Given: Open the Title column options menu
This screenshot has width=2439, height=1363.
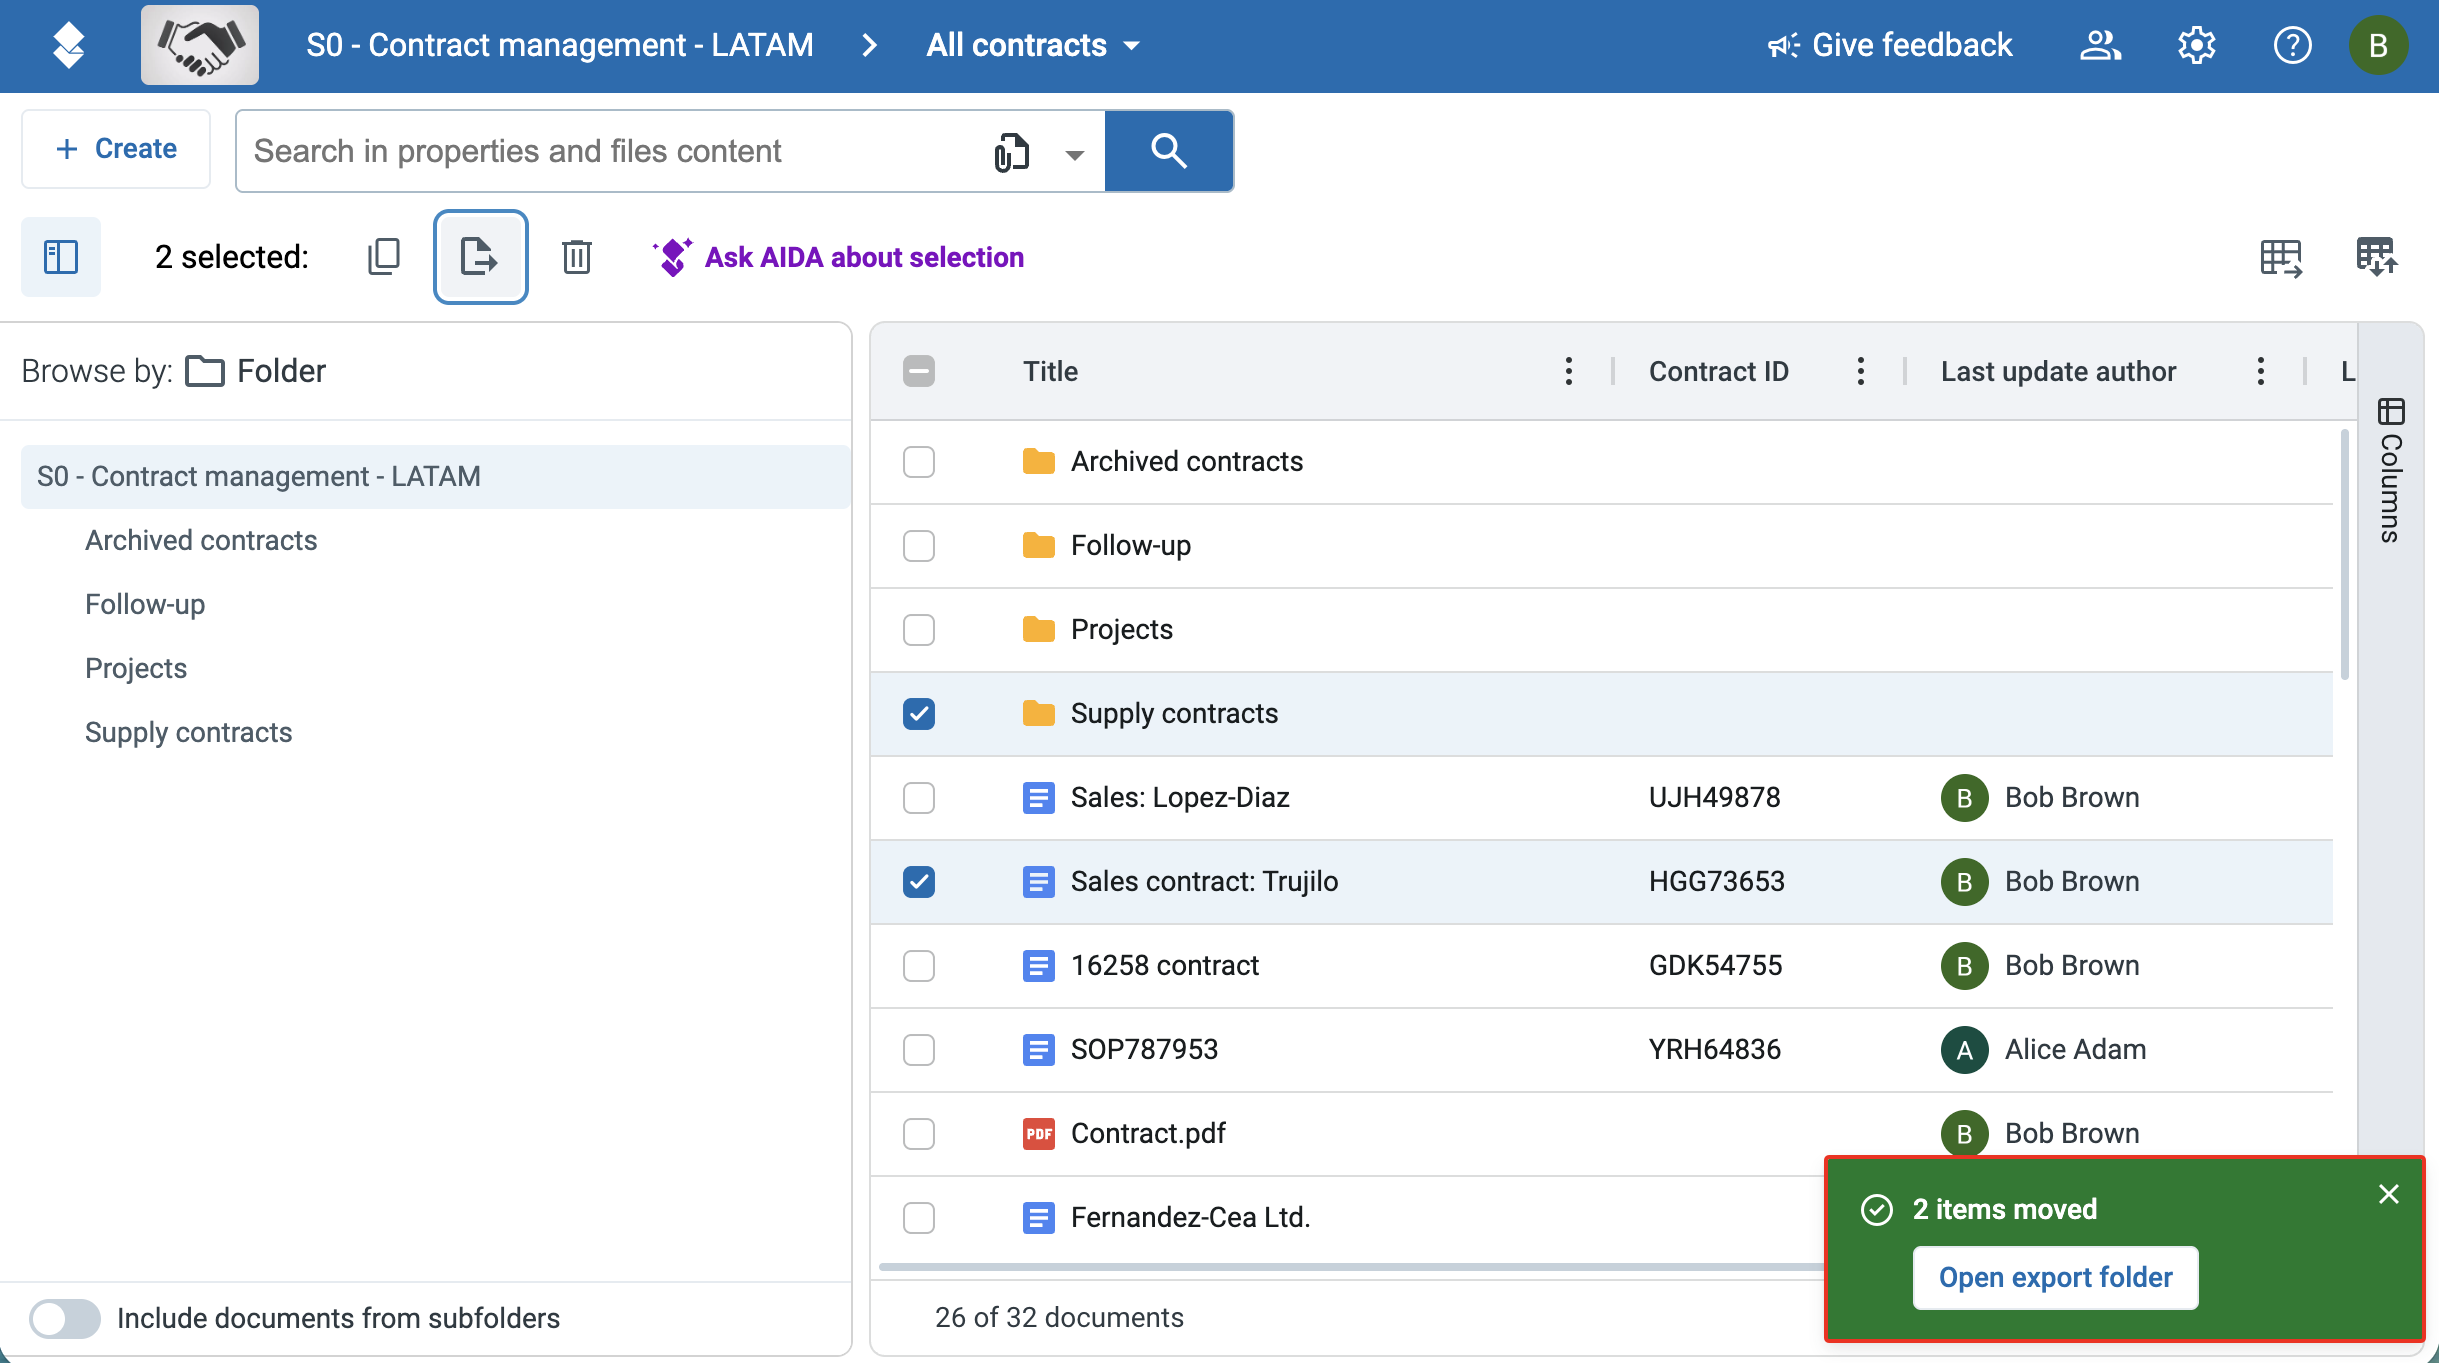Looking at the screenshot, I should coord(1568,371).
